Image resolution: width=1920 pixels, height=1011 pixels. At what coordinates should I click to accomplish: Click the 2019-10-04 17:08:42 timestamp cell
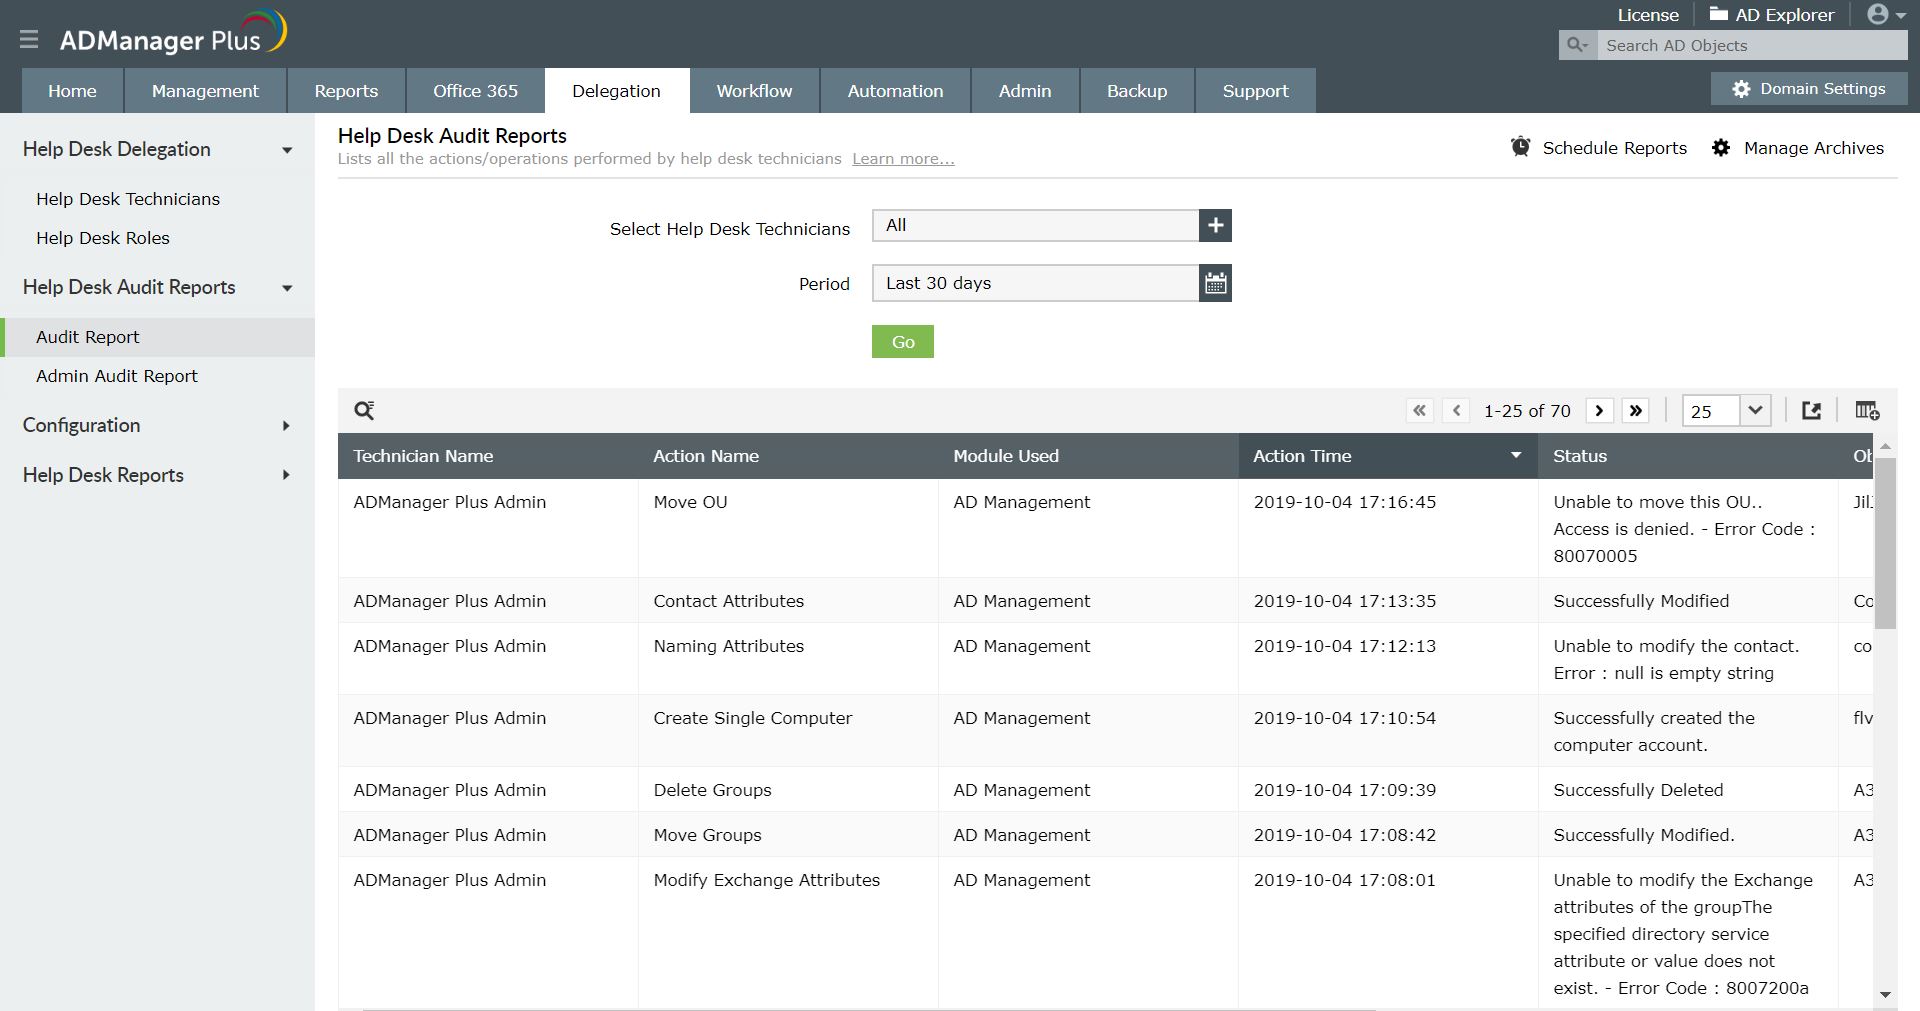pos(1388,835)
